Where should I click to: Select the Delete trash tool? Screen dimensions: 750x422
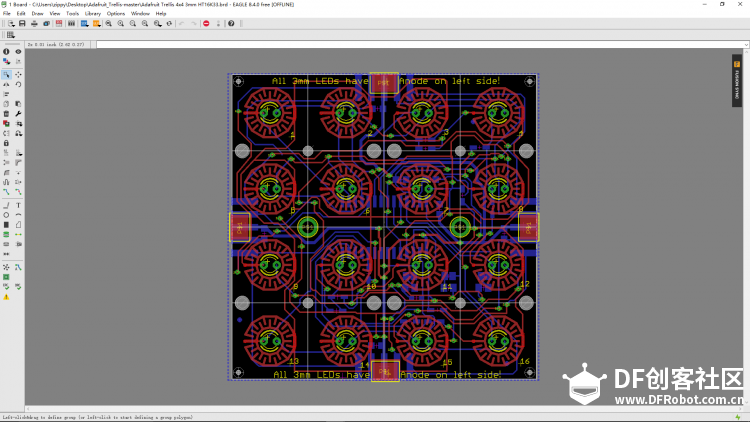pos(6,114)
